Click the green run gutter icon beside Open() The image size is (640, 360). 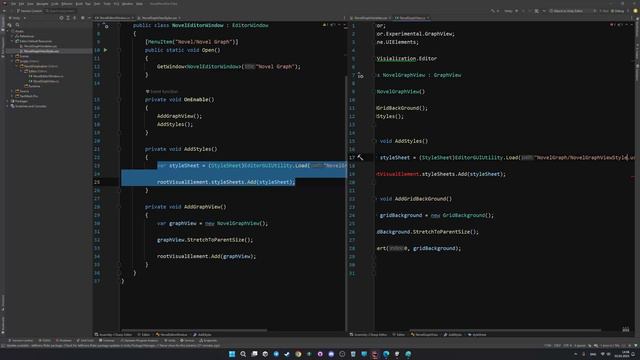[105, 50]
